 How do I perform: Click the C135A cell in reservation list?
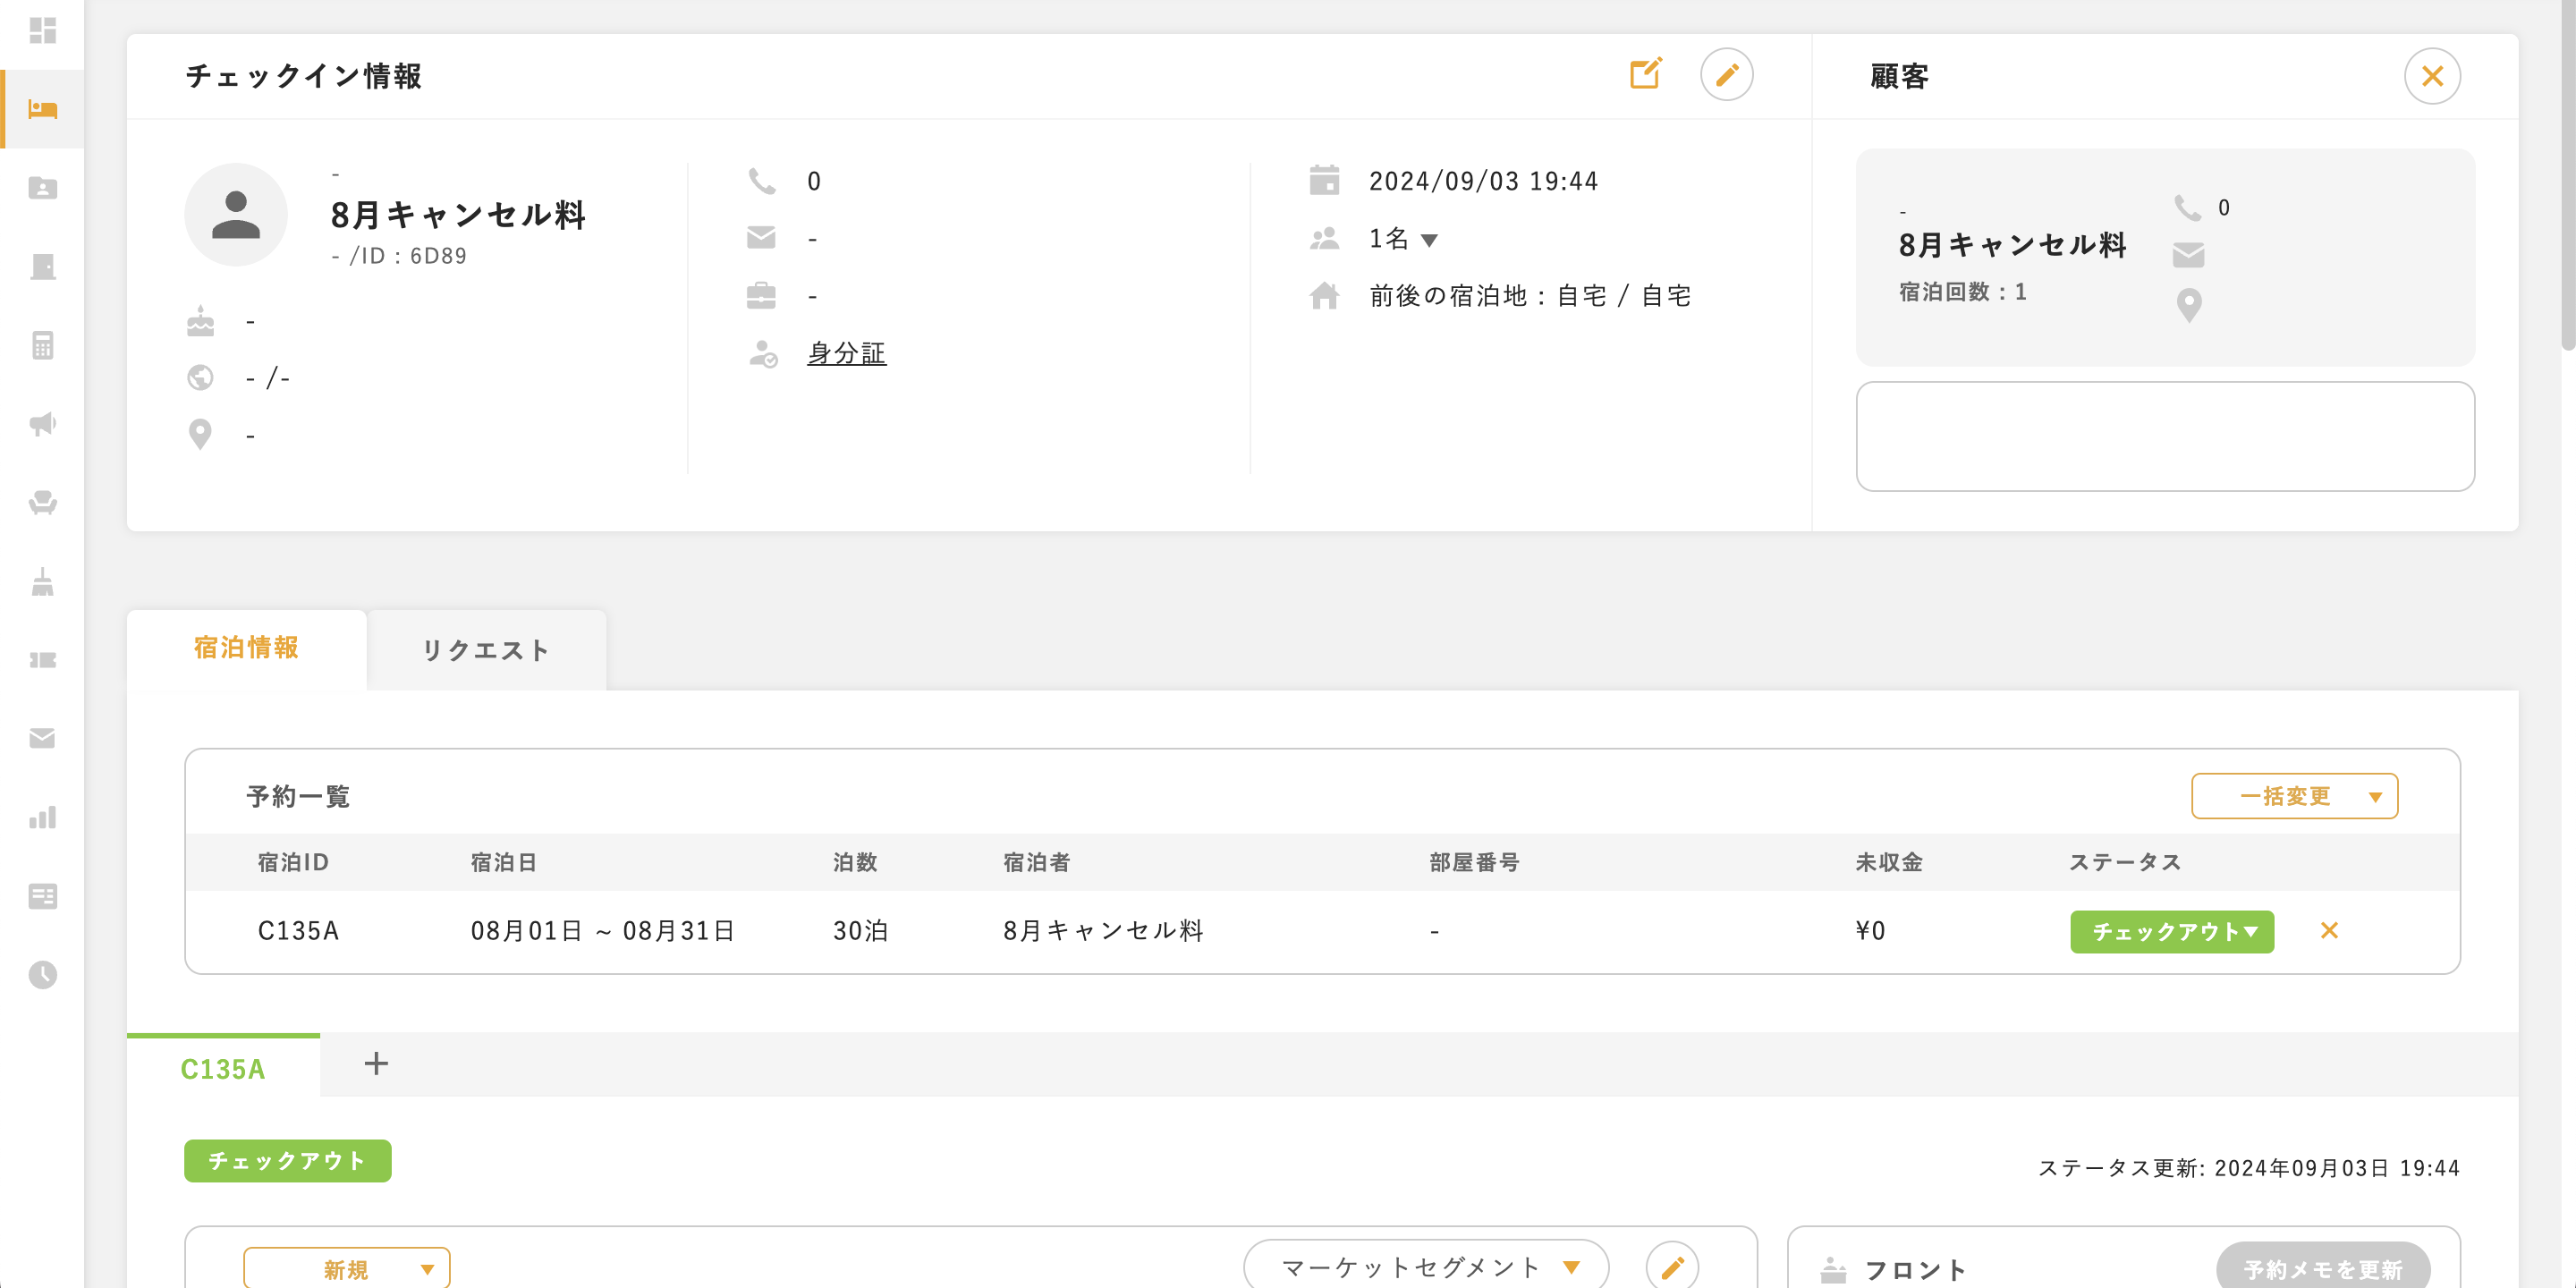coord(298,931)
